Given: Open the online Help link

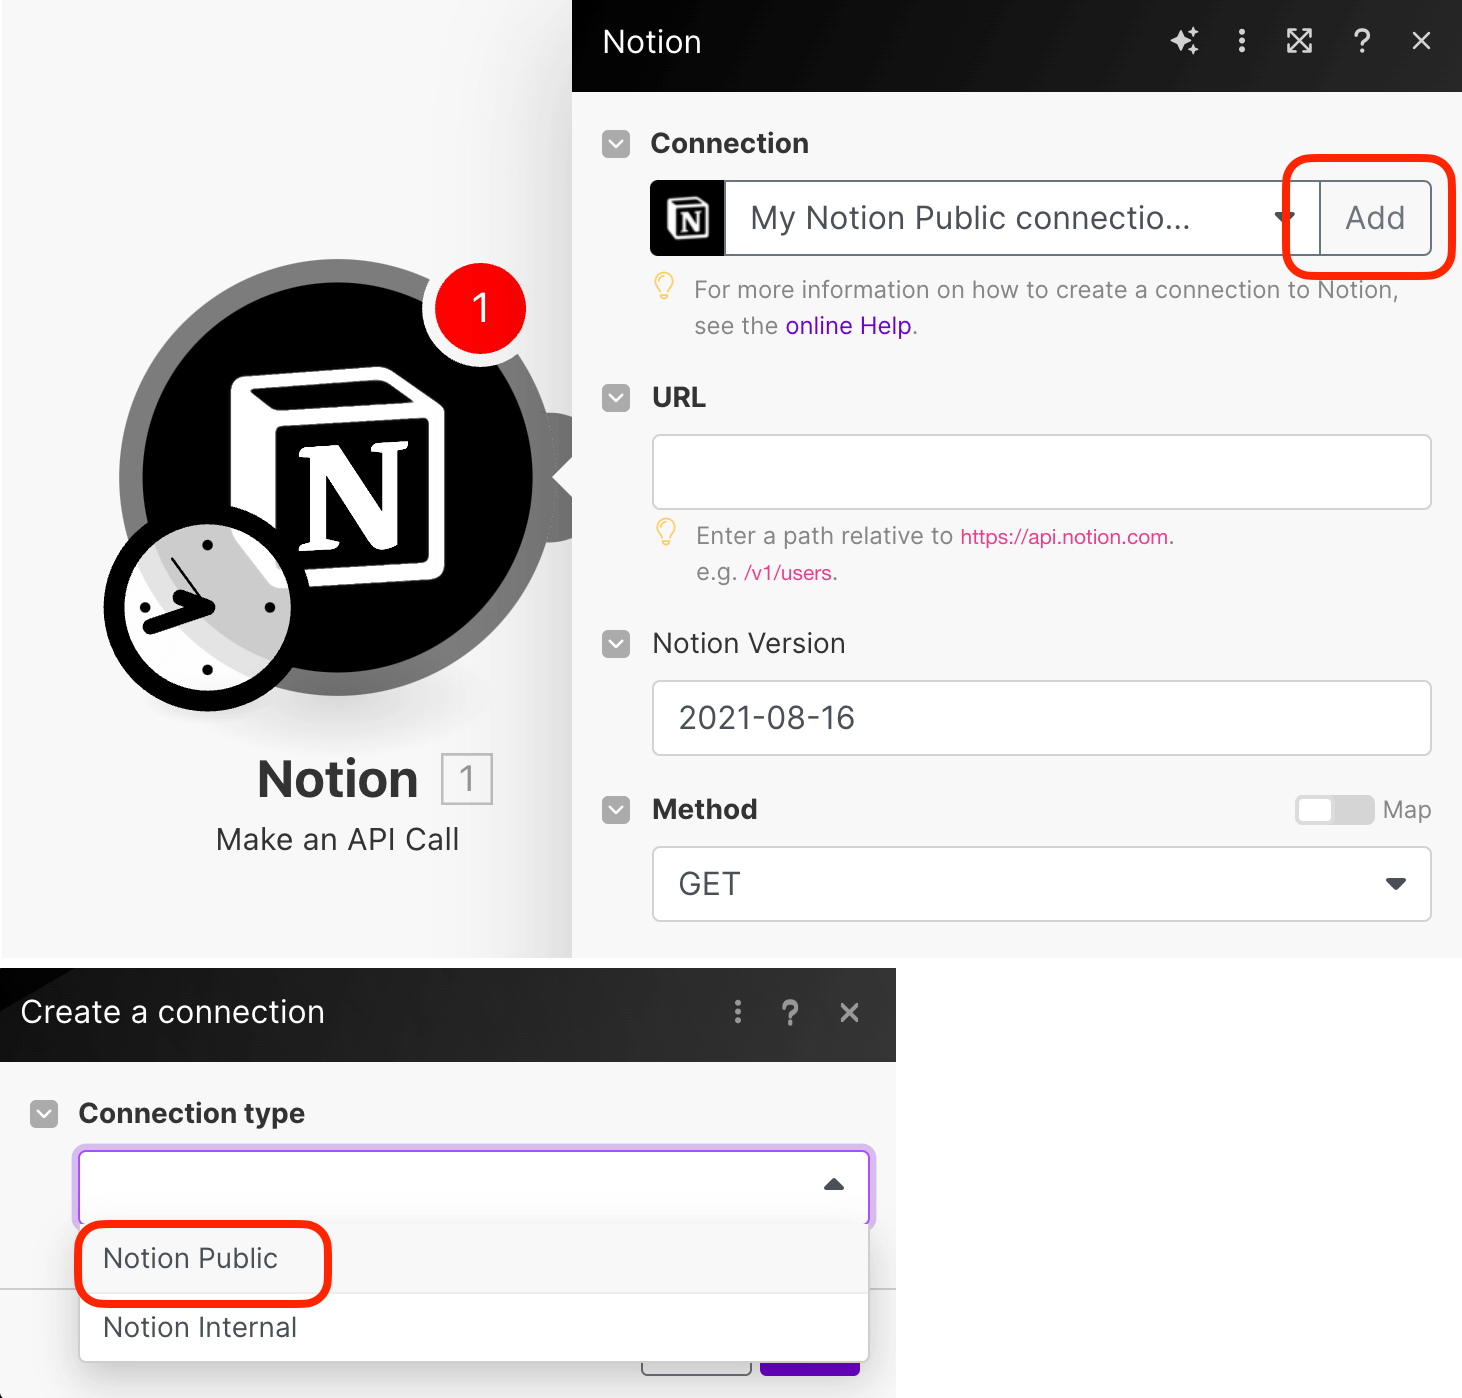Looking at the screenshot, I should tap(847, 325).
